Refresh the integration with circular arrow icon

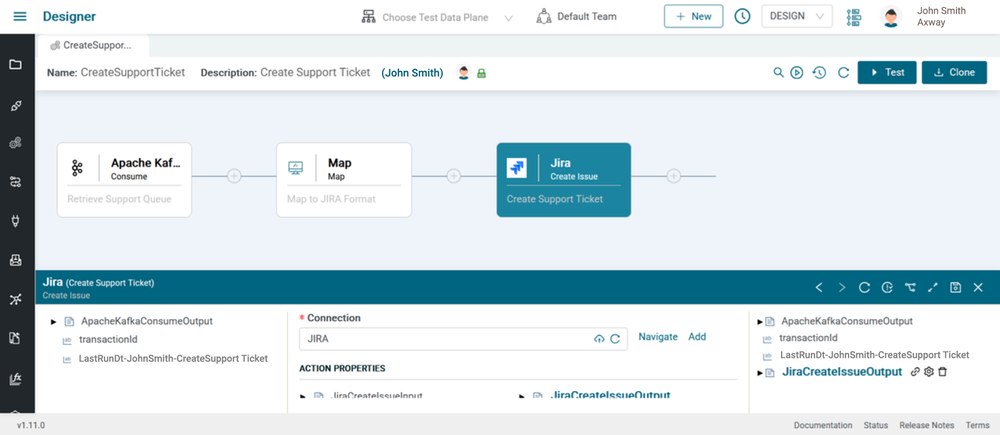click(x=843, y=73)
